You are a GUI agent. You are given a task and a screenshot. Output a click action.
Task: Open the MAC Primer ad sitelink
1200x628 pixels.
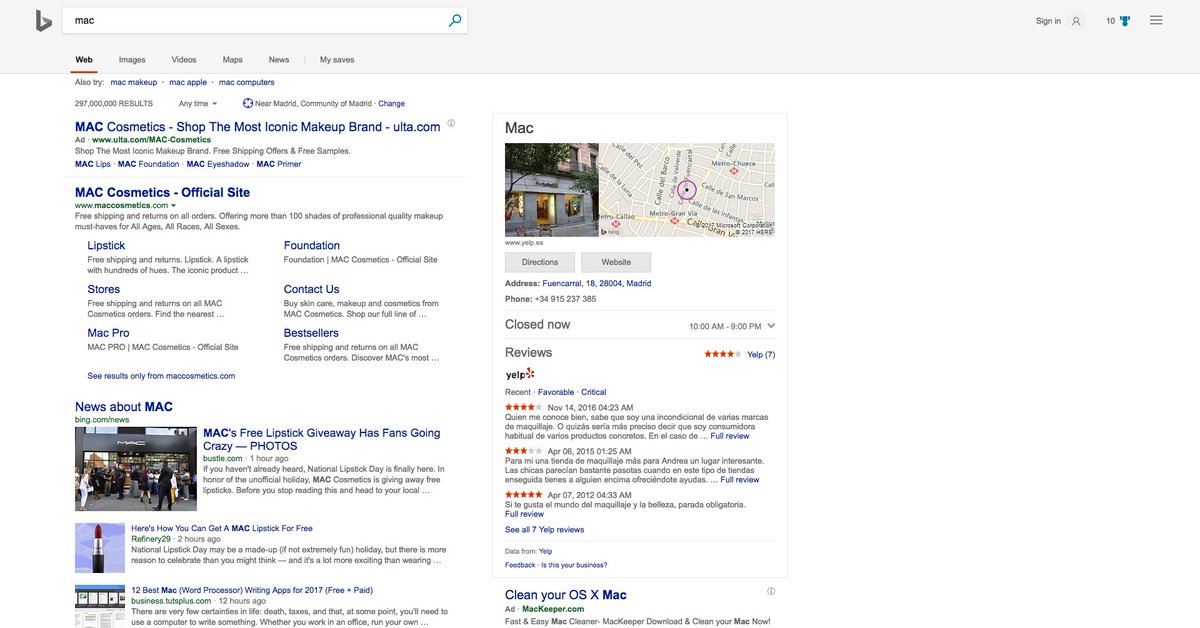(x=279, y=164)
